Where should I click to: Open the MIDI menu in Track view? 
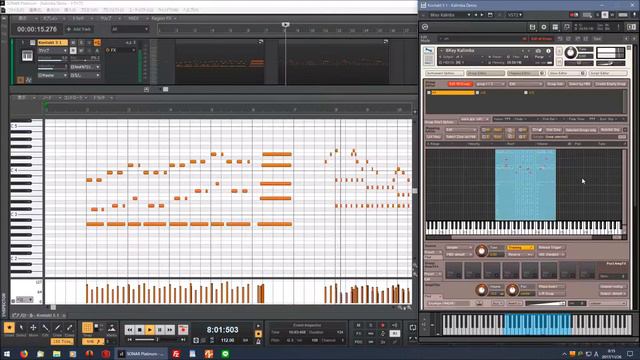pyautogui.click(x=134, y=18)
